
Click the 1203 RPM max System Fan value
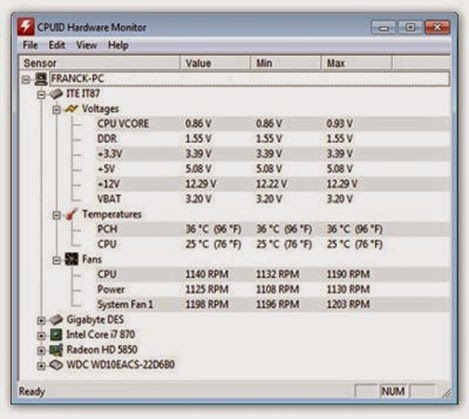[x=348, y=304]
